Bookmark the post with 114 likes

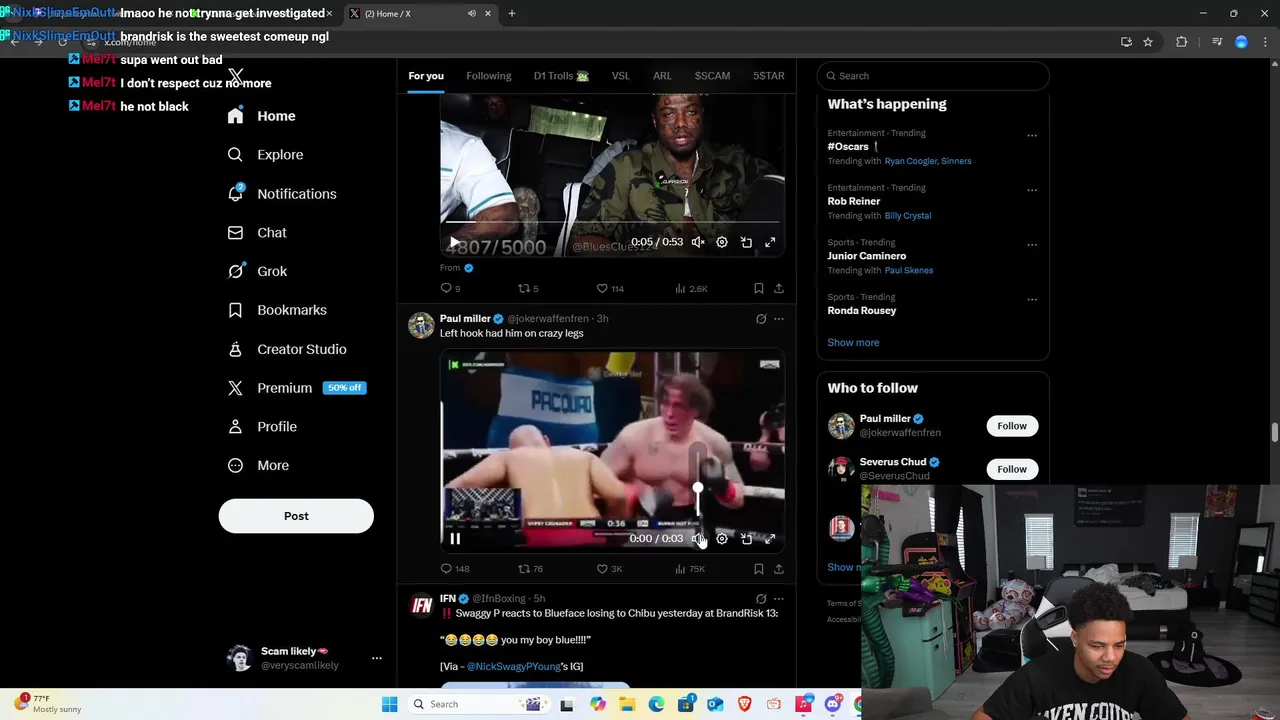coord(758,288)
